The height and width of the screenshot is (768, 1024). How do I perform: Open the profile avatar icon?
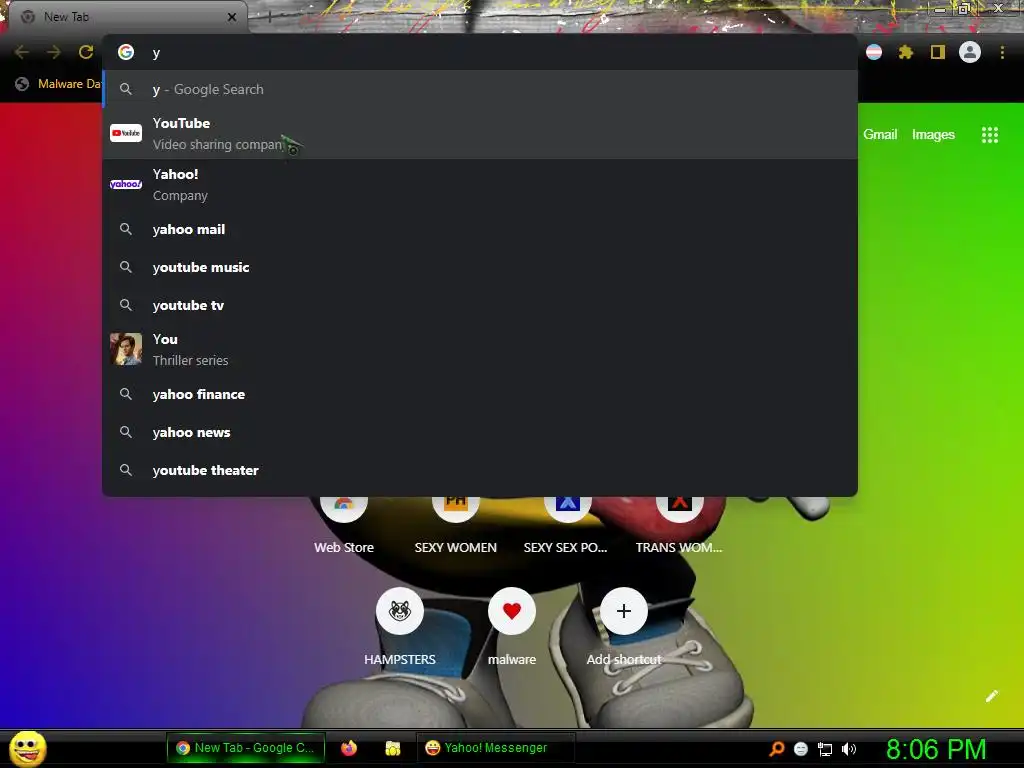click(x=970, y=52)
